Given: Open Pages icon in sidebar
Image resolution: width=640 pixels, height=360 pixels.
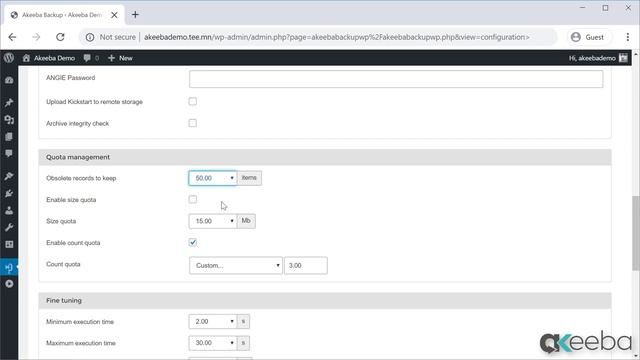Looking at the screenshot, I should [x=9, y=137].
